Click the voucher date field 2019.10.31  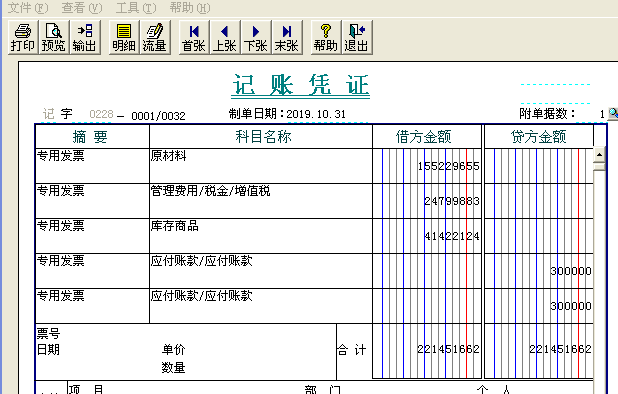[316, 114]
